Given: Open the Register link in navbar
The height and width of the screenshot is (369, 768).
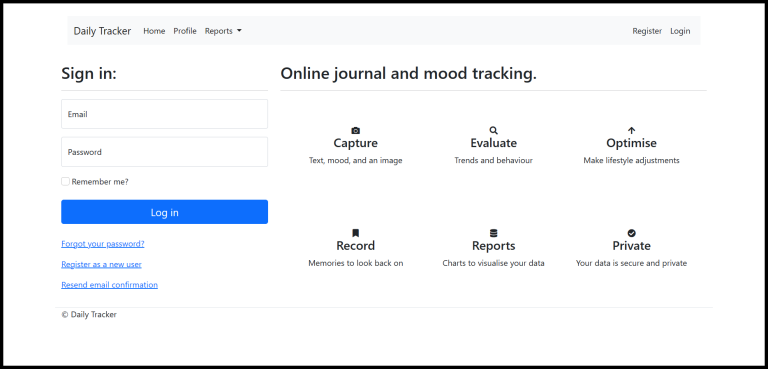Looking at the screenshot, I should click(647, 31).
